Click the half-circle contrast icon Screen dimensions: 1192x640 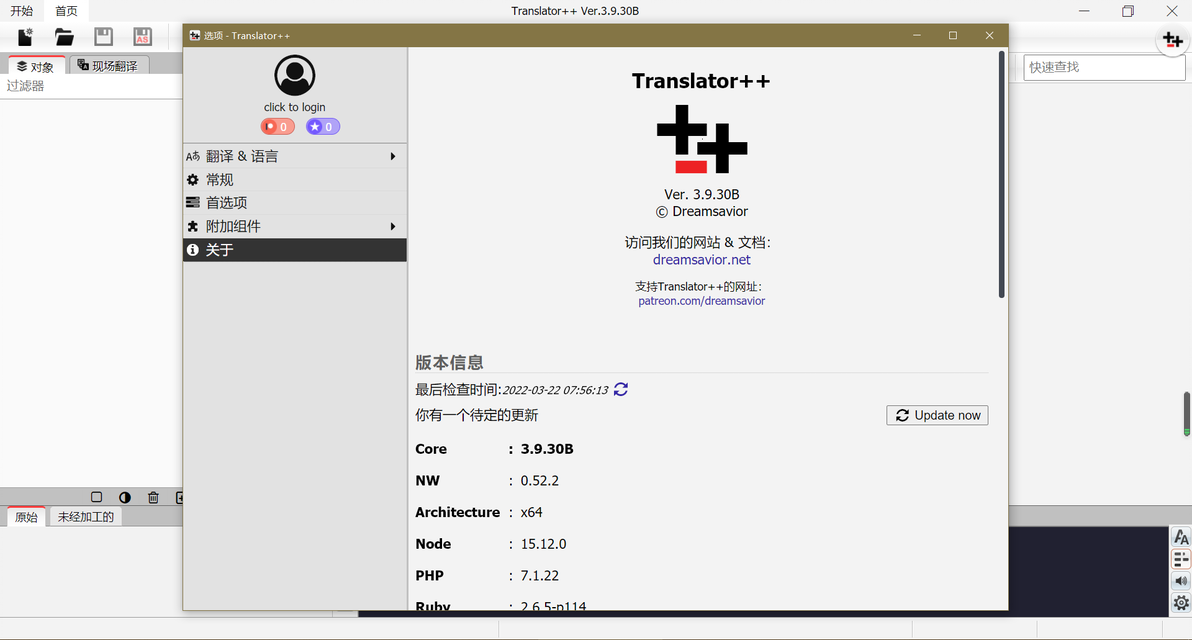(125, 497)
